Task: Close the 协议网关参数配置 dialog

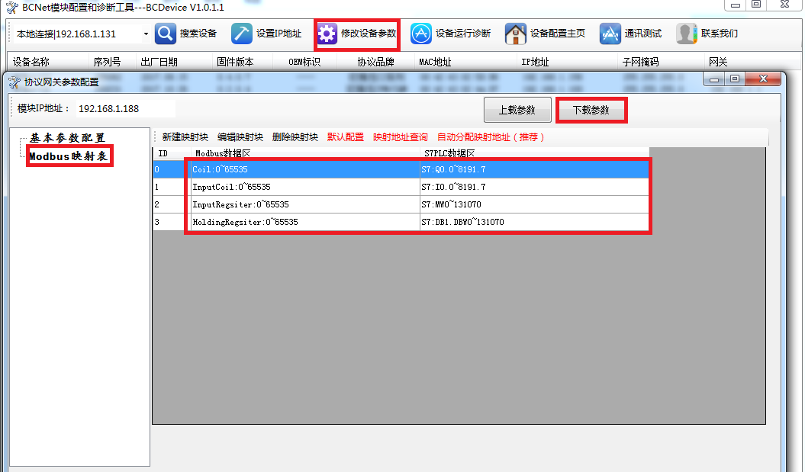Action: pyautogui.click(x=763, y=79)
